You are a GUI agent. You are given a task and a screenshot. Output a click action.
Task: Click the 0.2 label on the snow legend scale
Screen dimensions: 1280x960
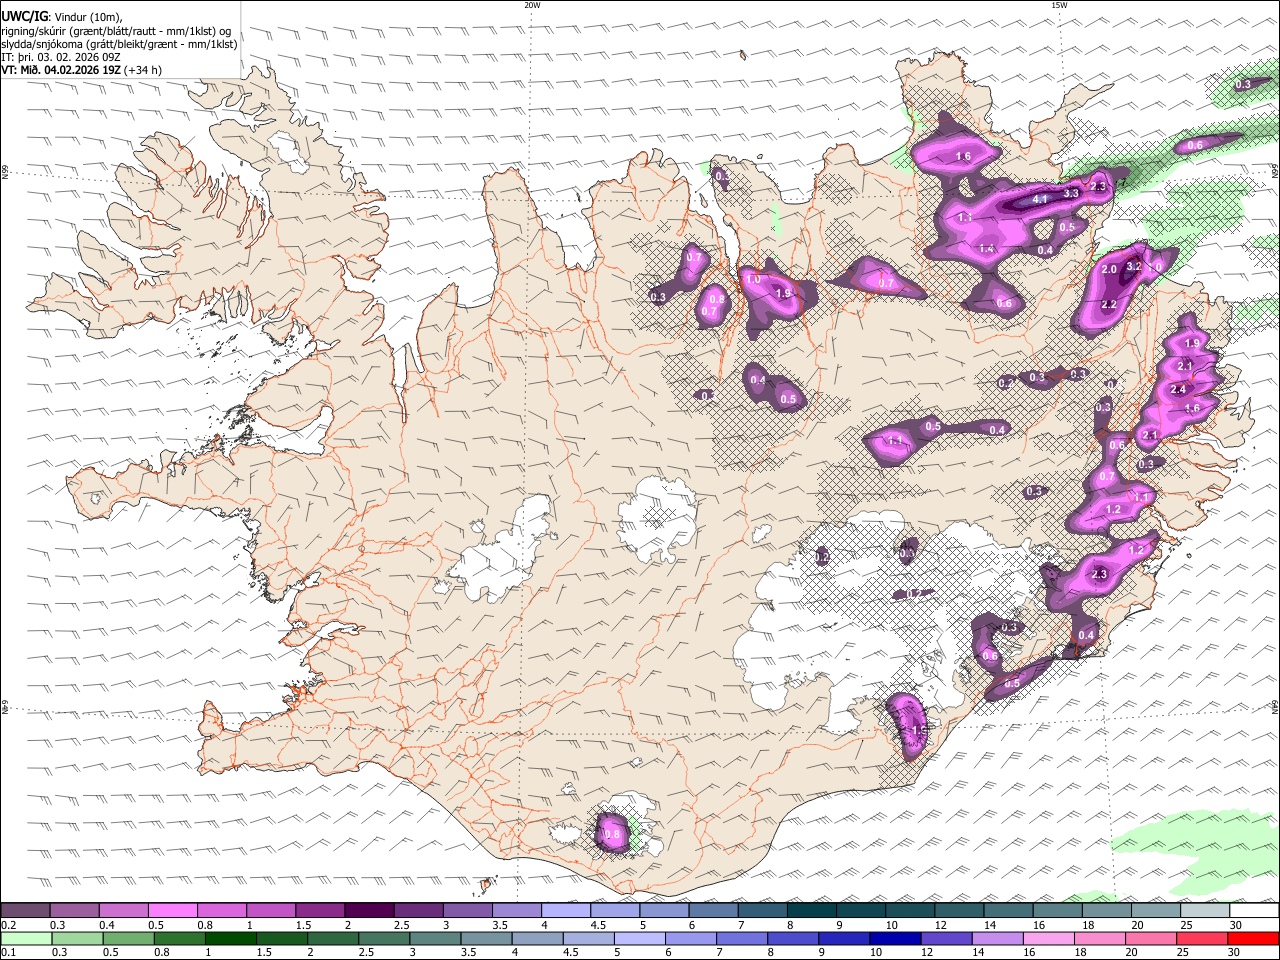[x=8, y=925]
